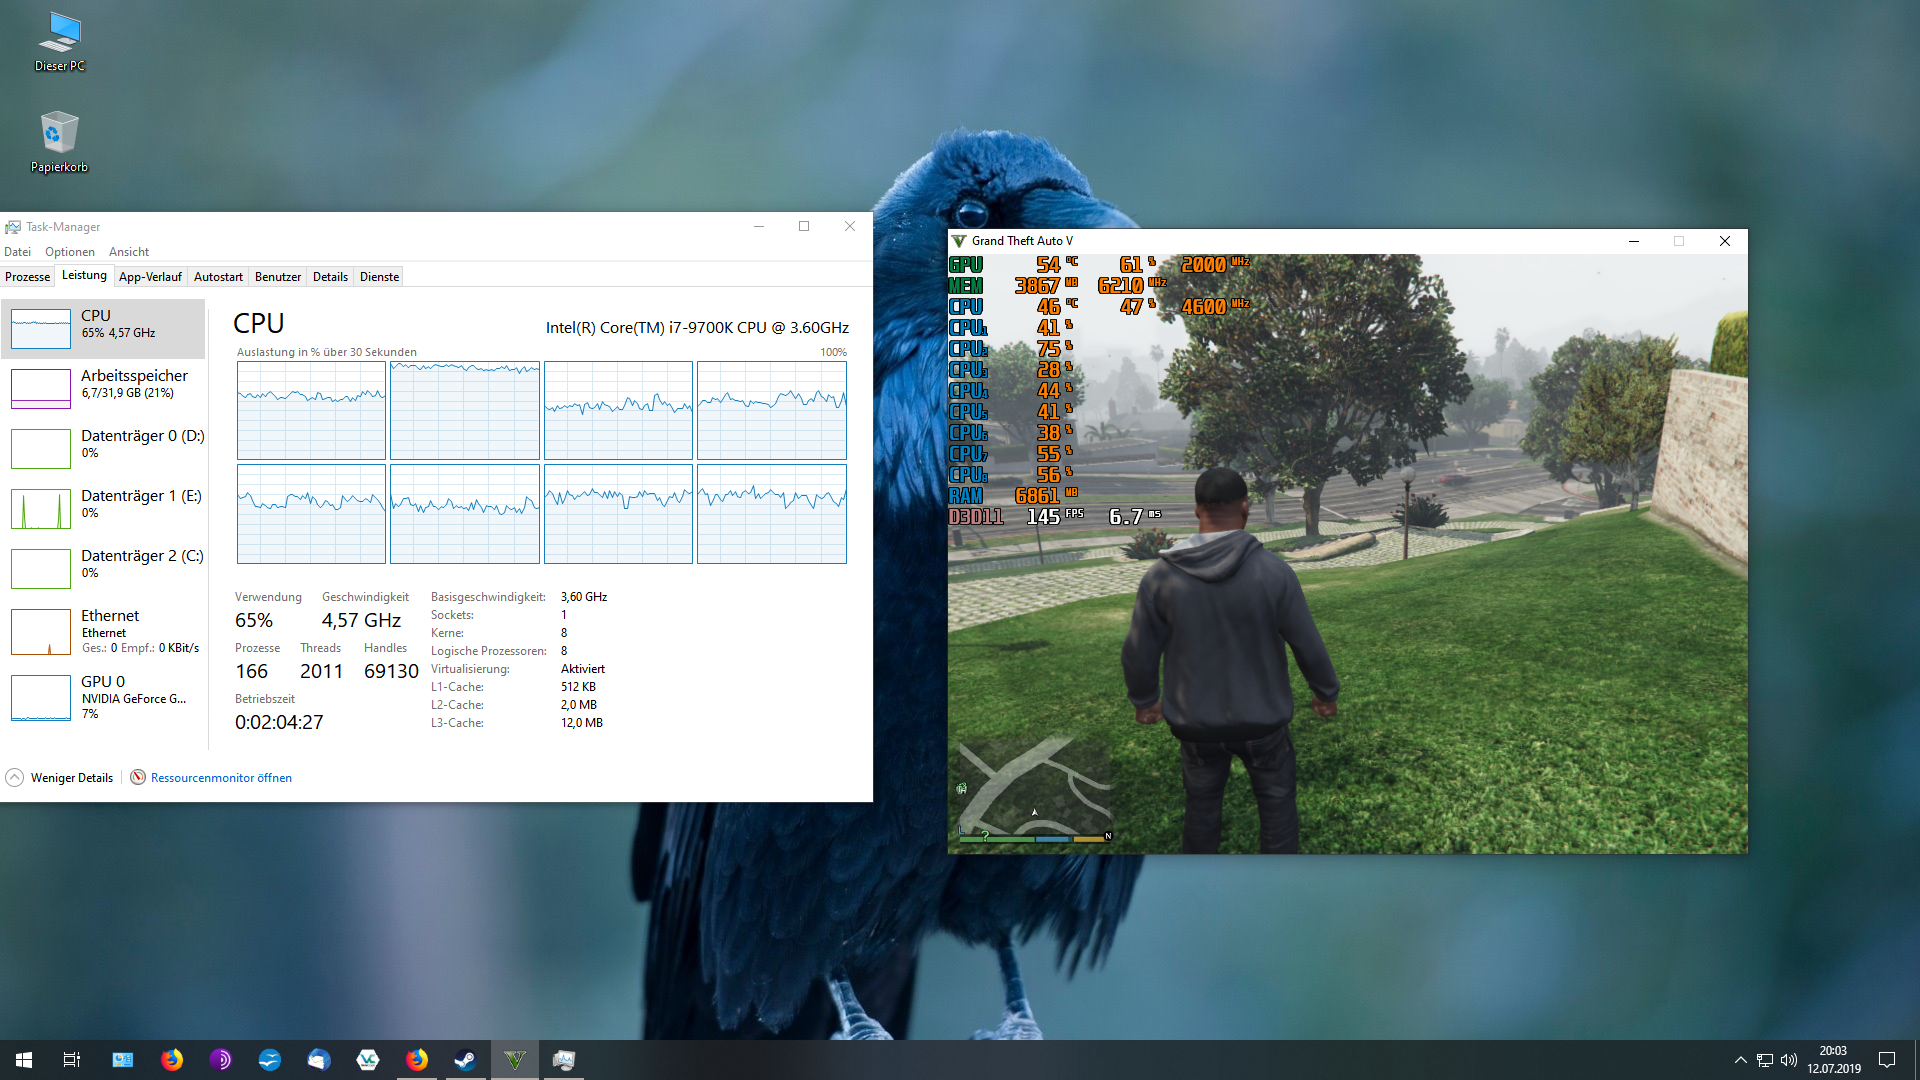This screenshot has height=1080, width=1920.
Task: Open the purple Tor Browser taskbar icon
Action: coord(221,1060)
